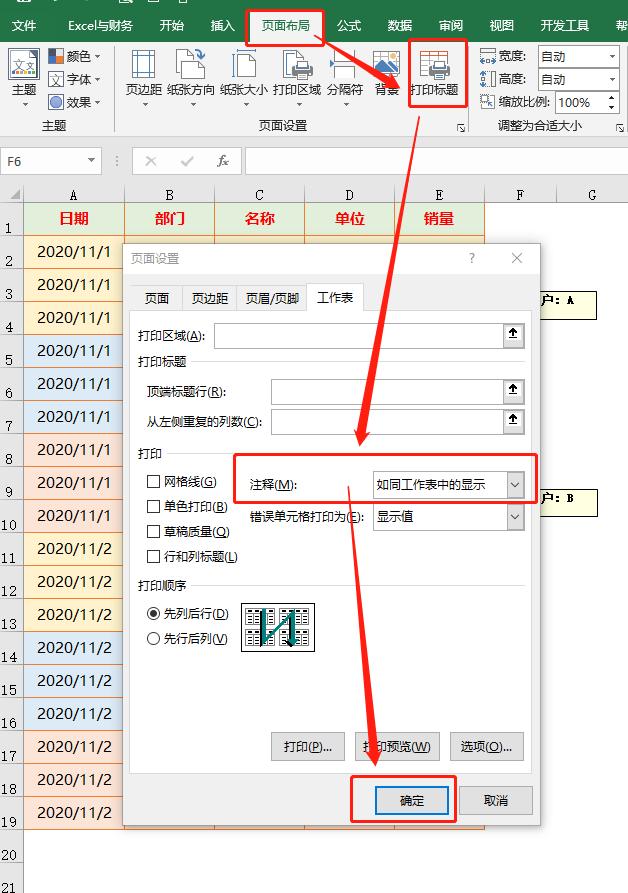Enable the 草稿质量 checkbox
Viewport: 628px width, 893px height.
tap(153, 531)
